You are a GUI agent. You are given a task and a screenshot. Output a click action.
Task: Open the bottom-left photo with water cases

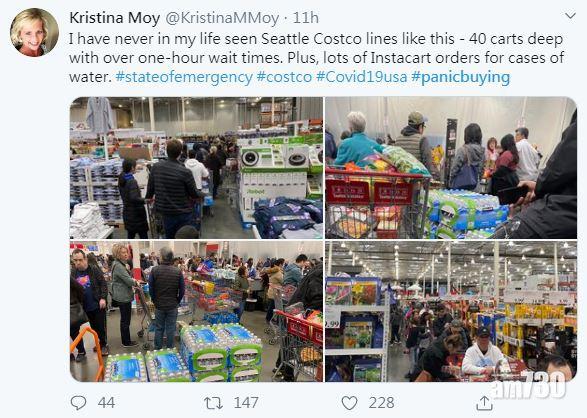[x=196, y=311]
